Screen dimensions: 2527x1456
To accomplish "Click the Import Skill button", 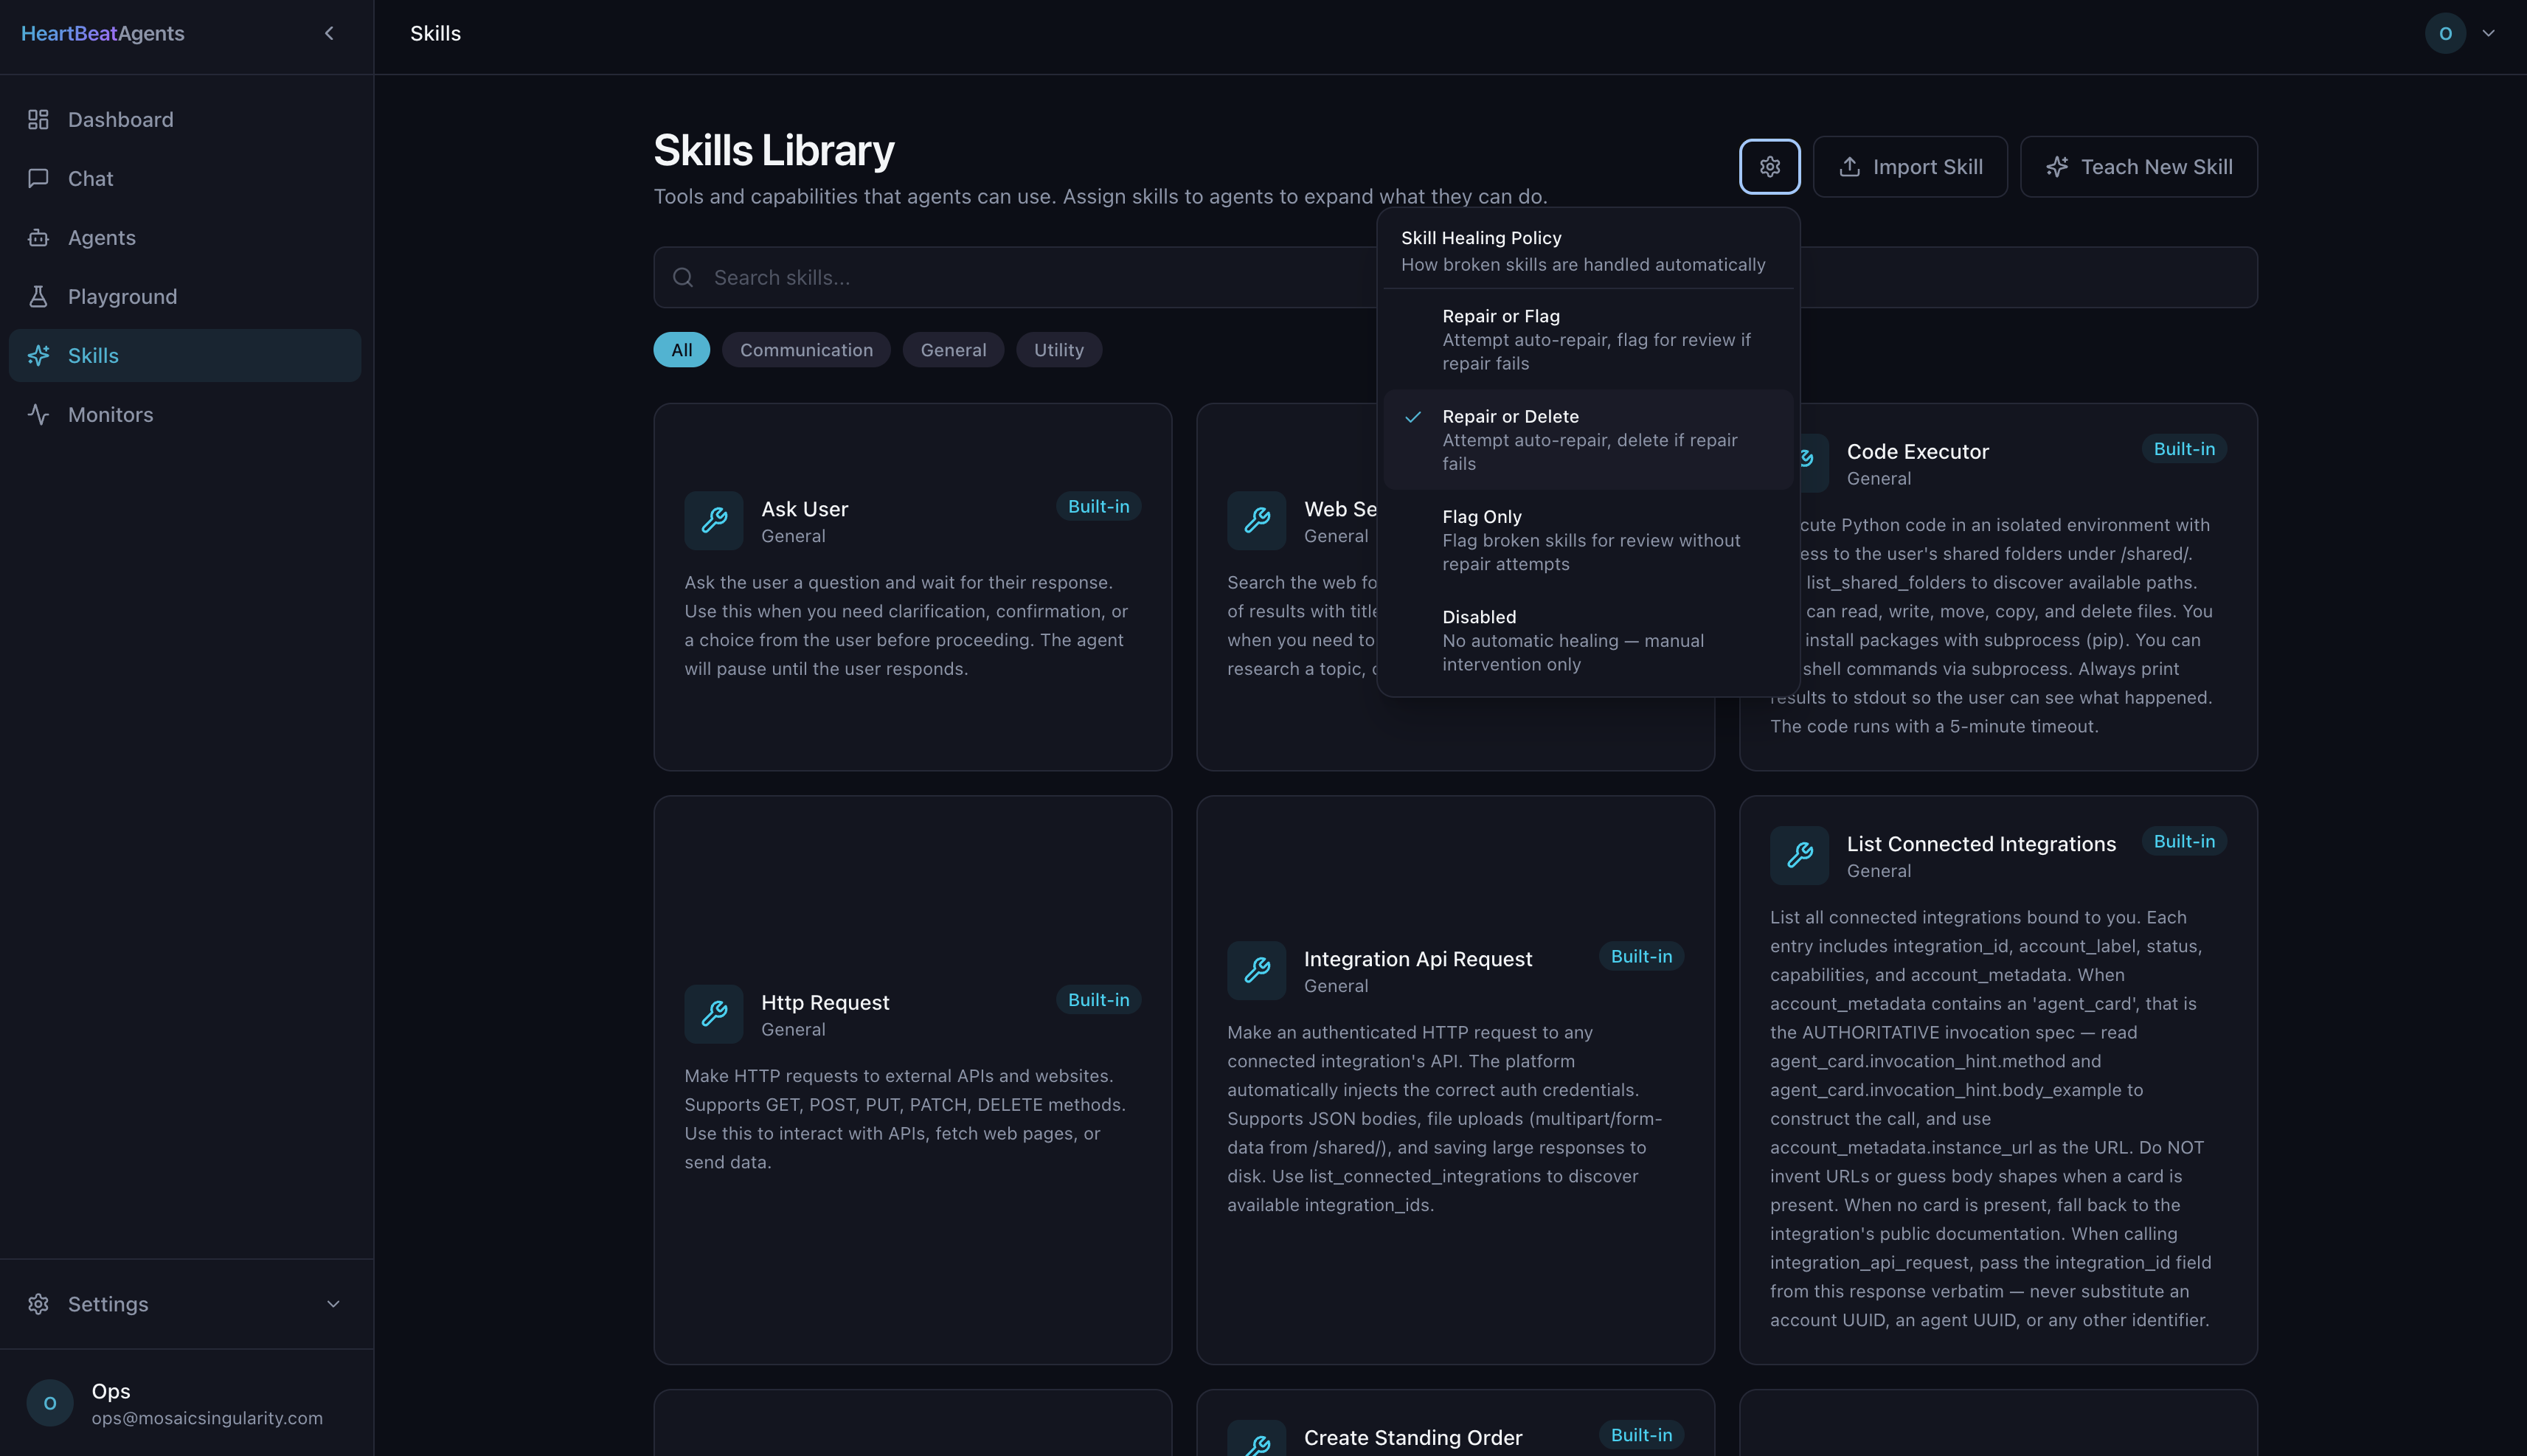I will click(x=1910, y=167).
